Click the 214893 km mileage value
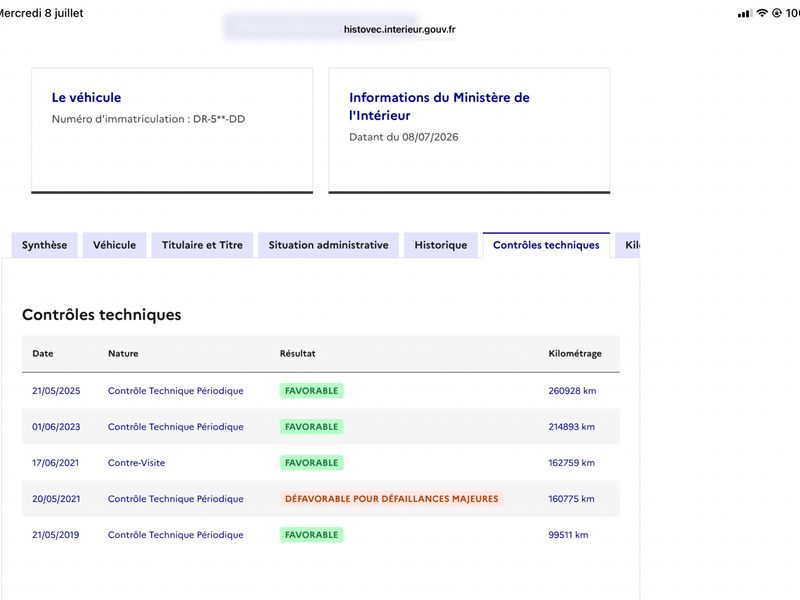This screenshot has width=800, height=600. (572, 427)
